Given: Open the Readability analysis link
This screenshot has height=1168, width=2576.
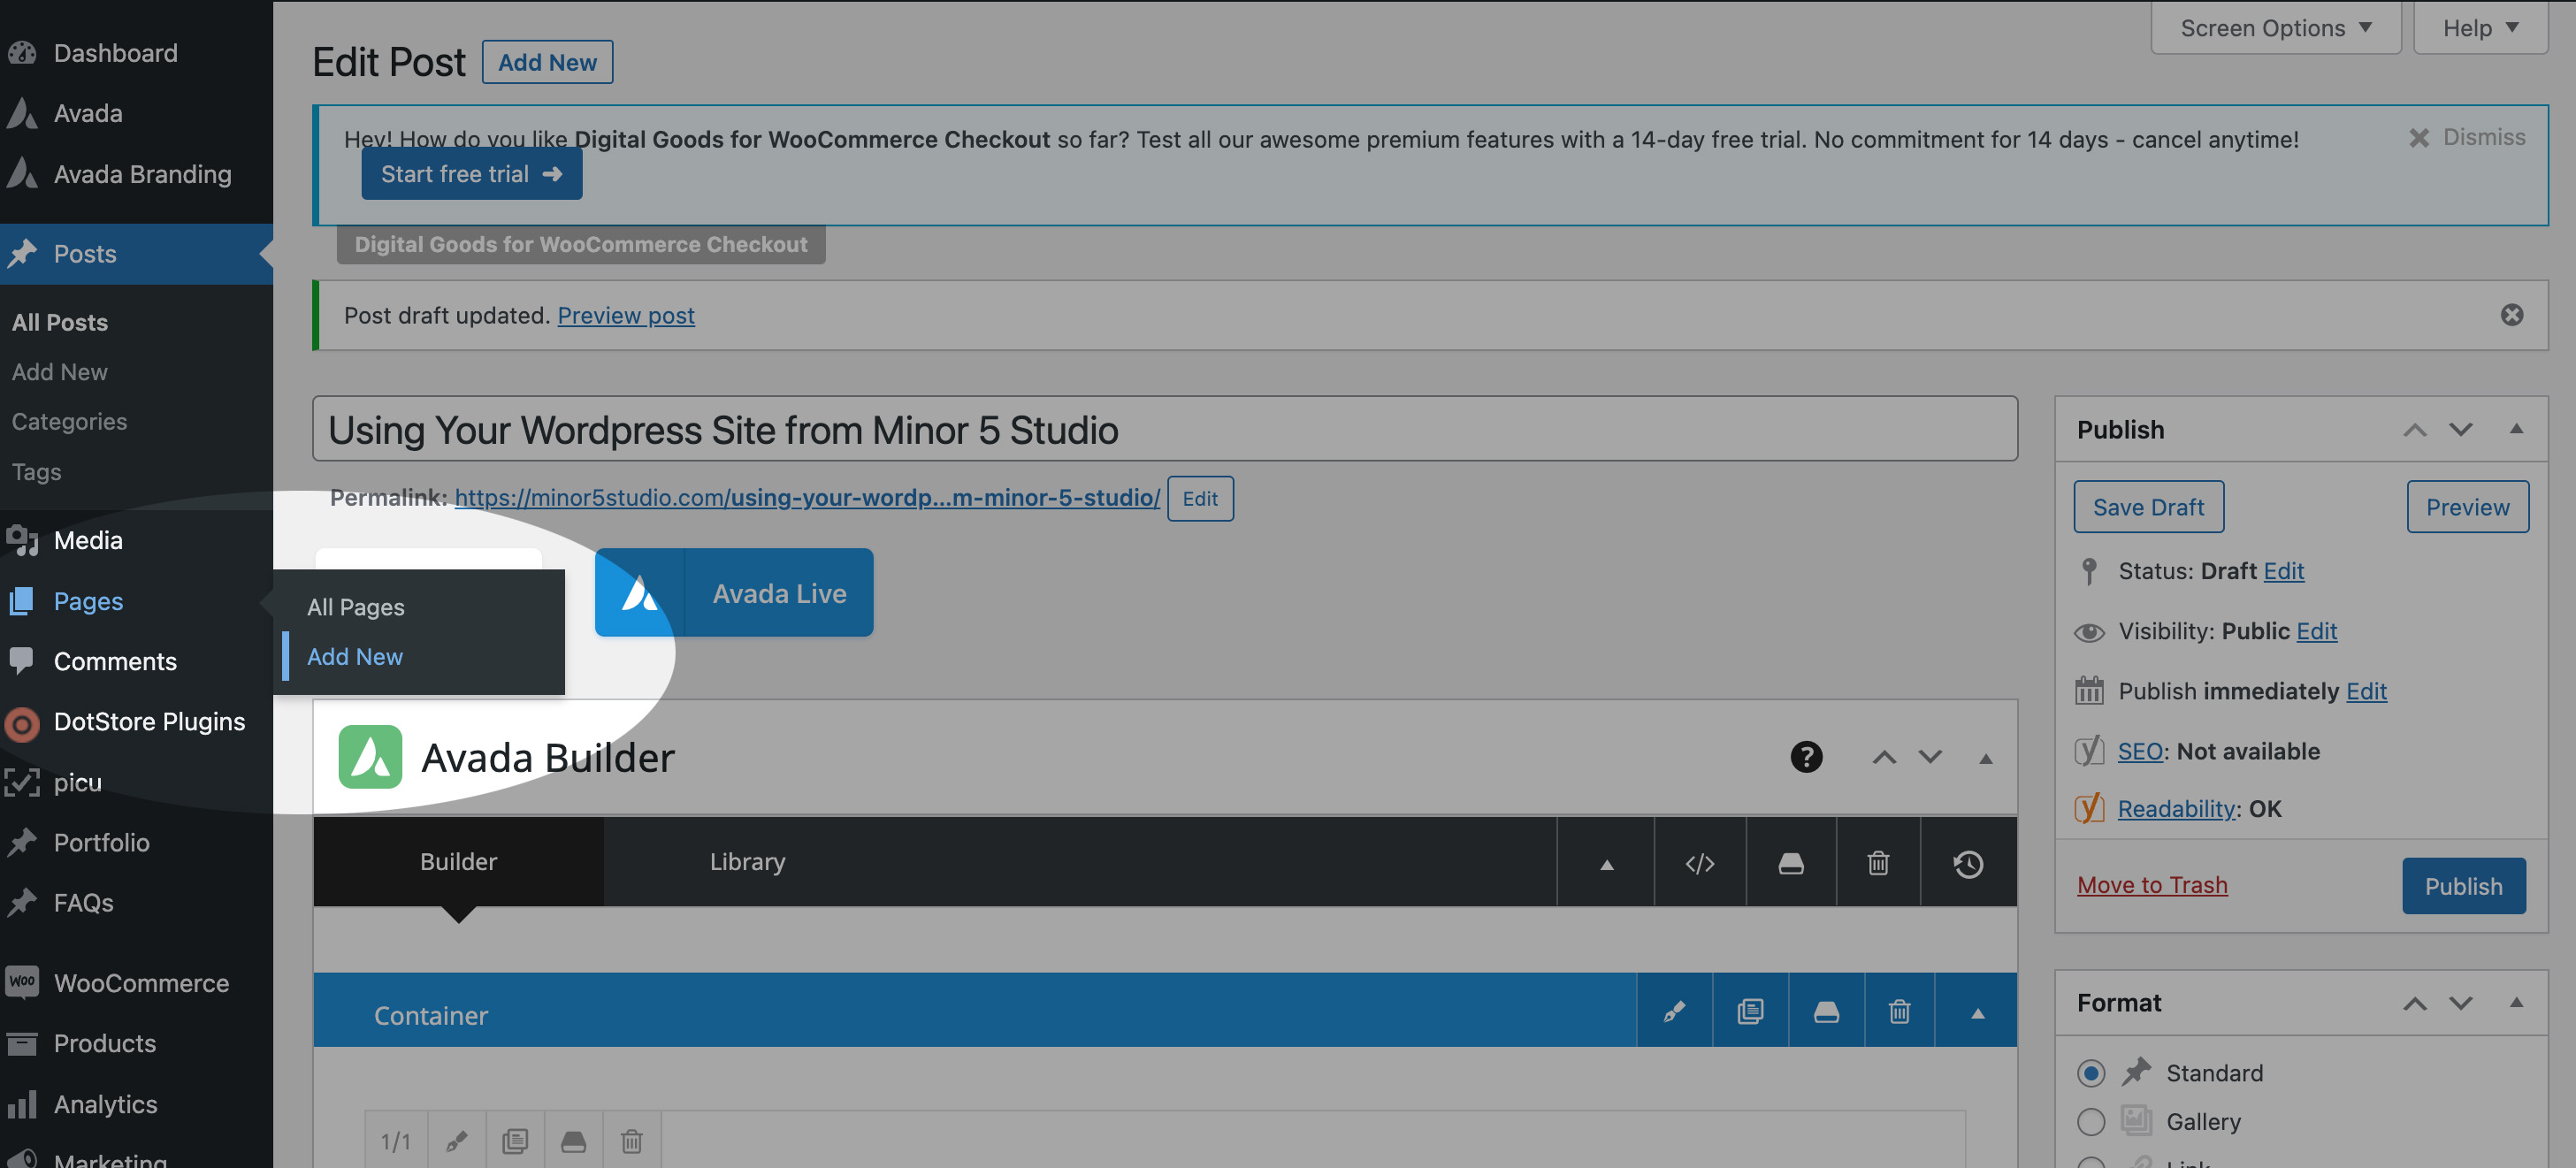Looking at the screenshot, I should point(2176,808).
